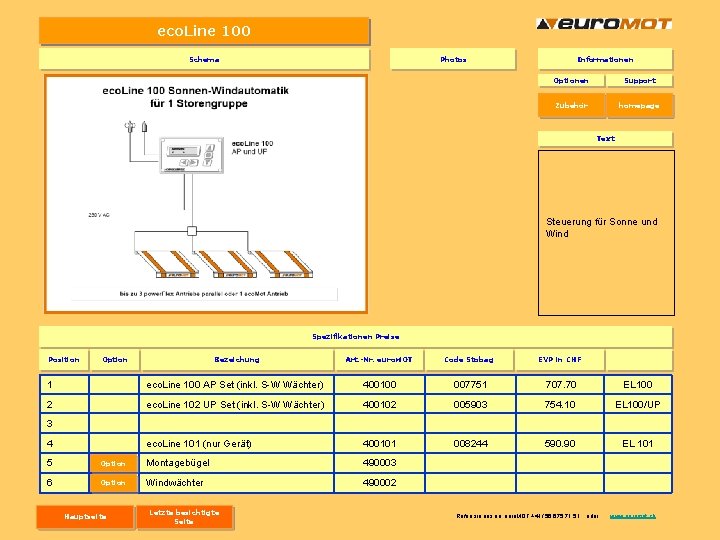
Task: Click the ecoLine 100 title banner
Action: pyautogui.click(x=204, y=31)
